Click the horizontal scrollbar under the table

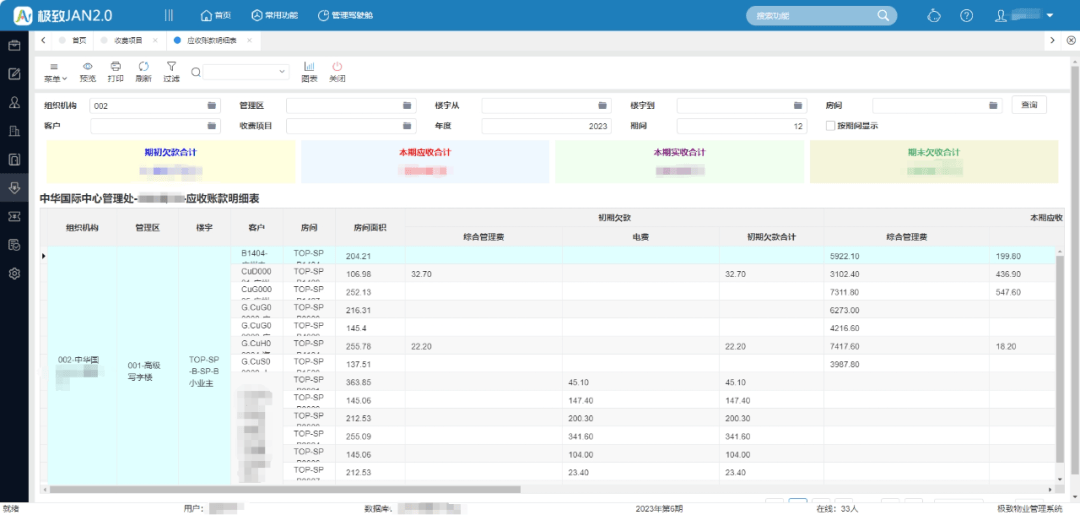point(285,490)
